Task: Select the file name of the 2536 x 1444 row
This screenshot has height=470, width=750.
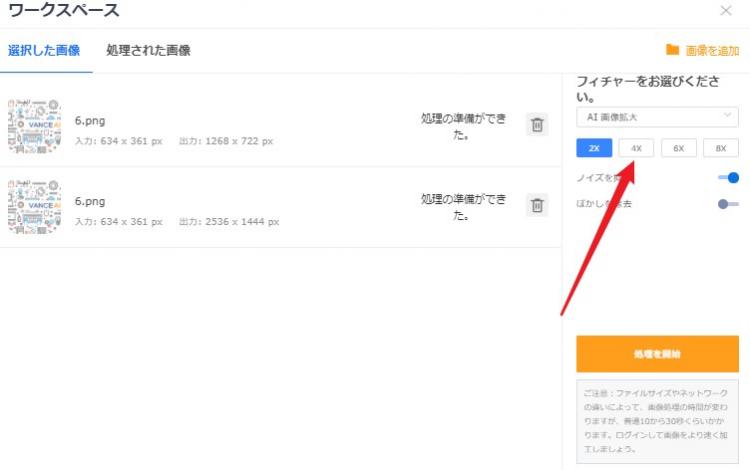Action: (90, 201)
